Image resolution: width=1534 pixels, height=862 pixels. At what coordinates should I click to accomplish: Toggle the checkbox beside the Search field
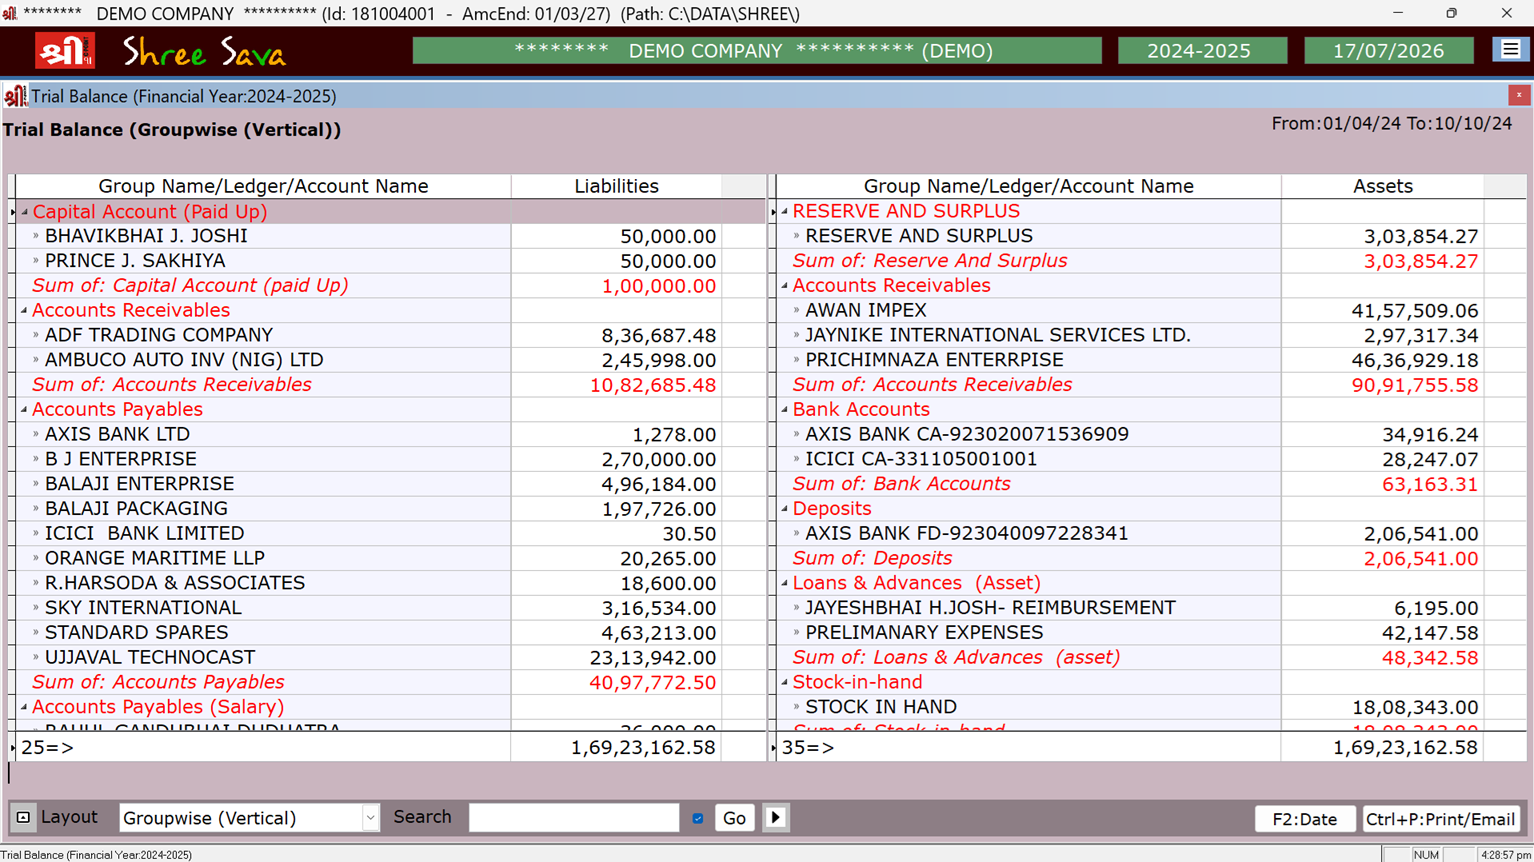tap(698, 818)
